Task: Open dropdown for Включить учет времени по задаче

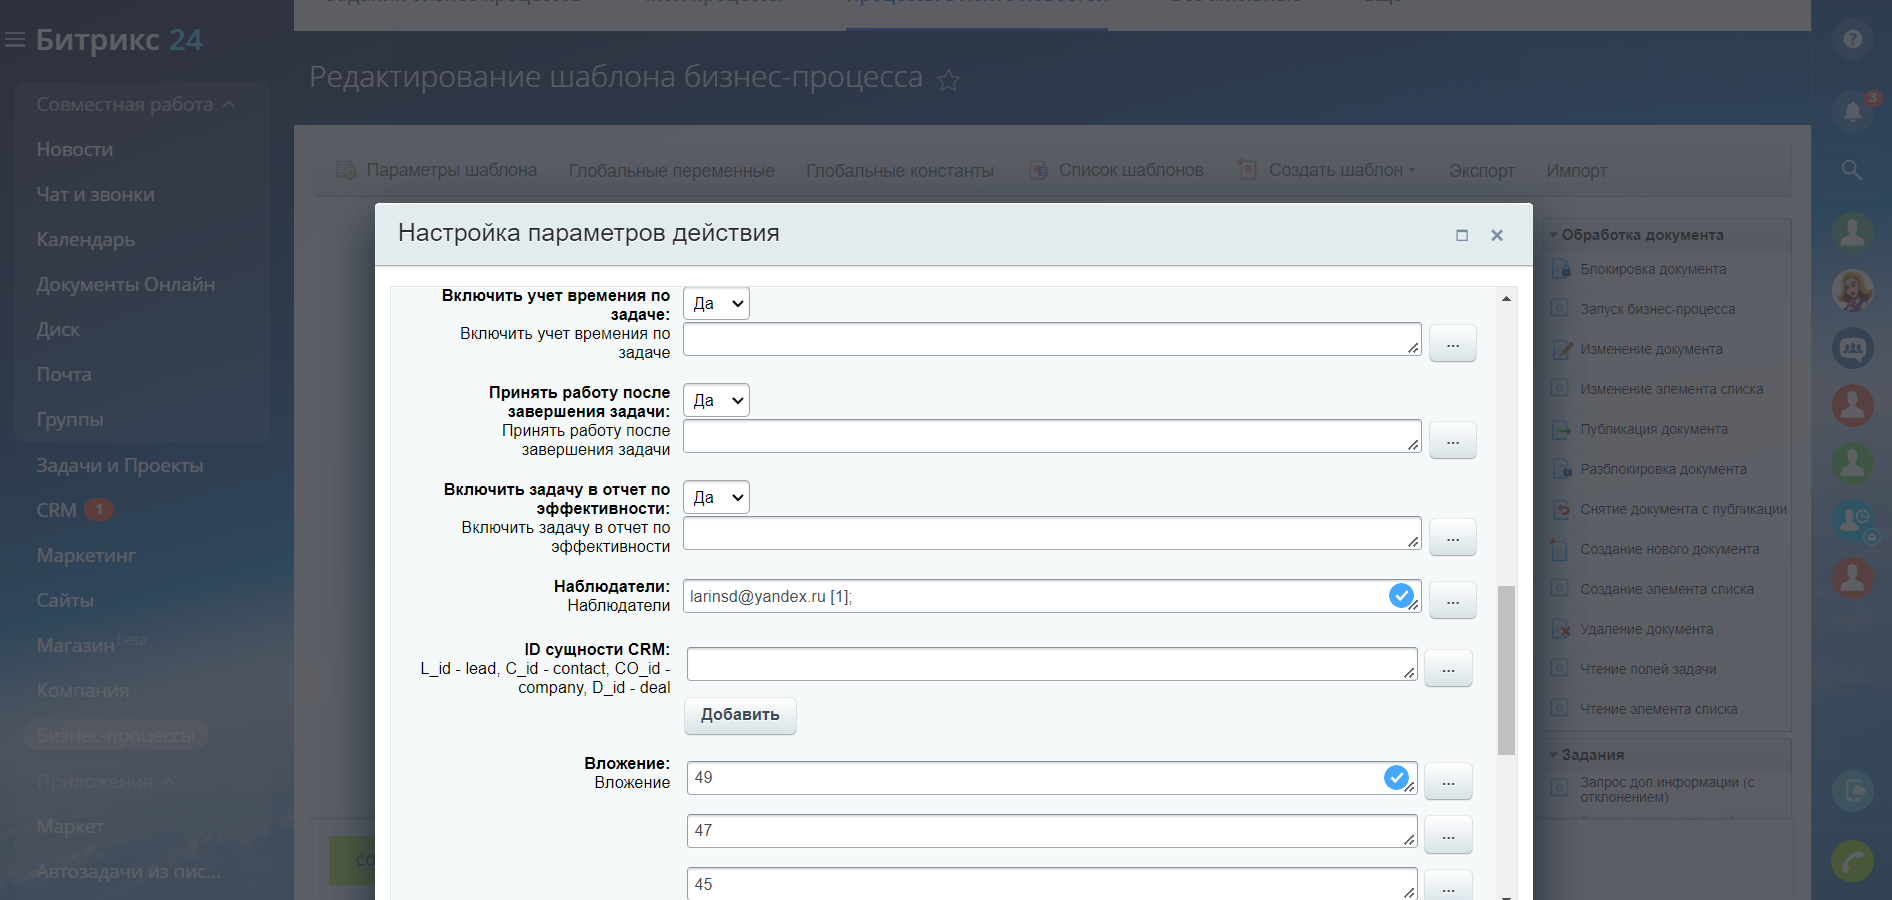Action: (716, 304)
